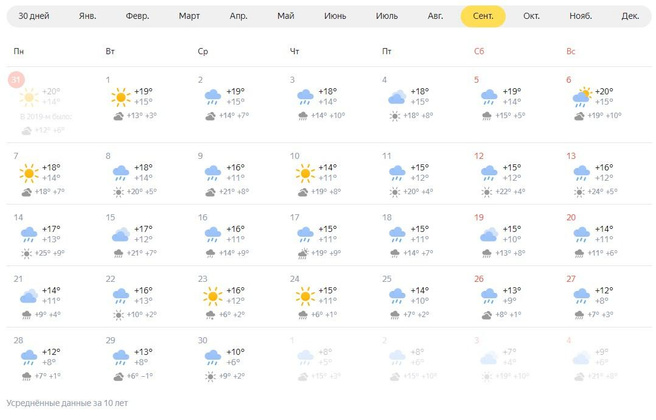This screenshot has height=420, width=656.
Task: Select the Янв. month tab
Action: point(88,17)
